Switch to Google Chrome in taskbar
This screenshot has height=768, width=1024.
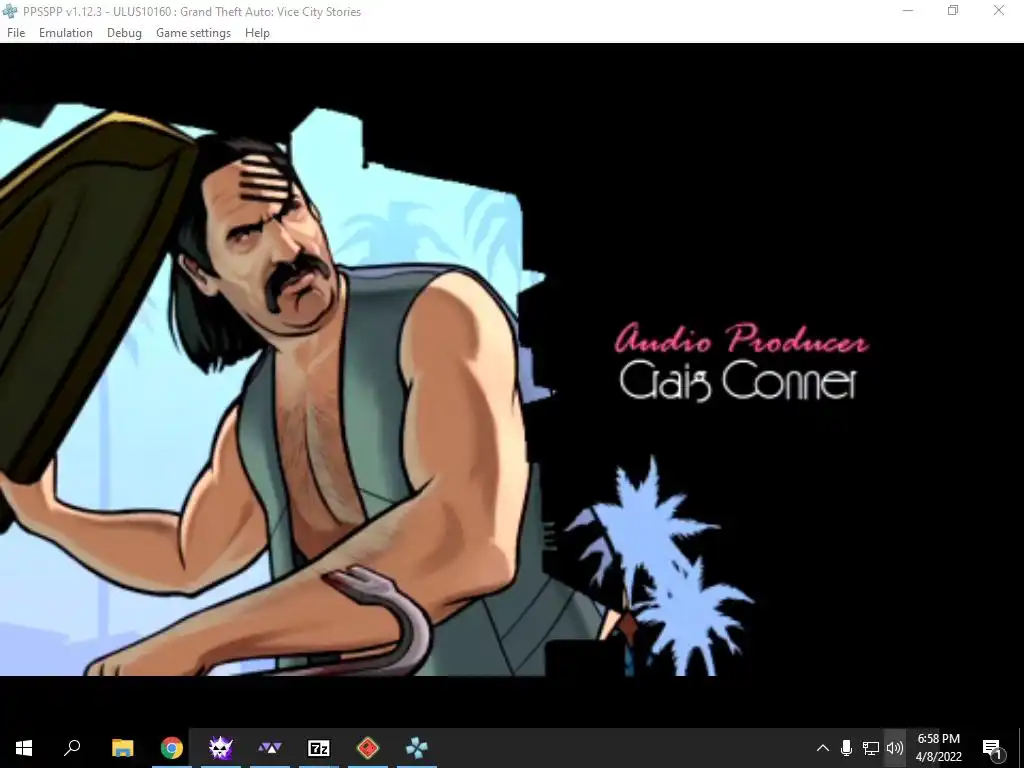(x=171, y=748)
